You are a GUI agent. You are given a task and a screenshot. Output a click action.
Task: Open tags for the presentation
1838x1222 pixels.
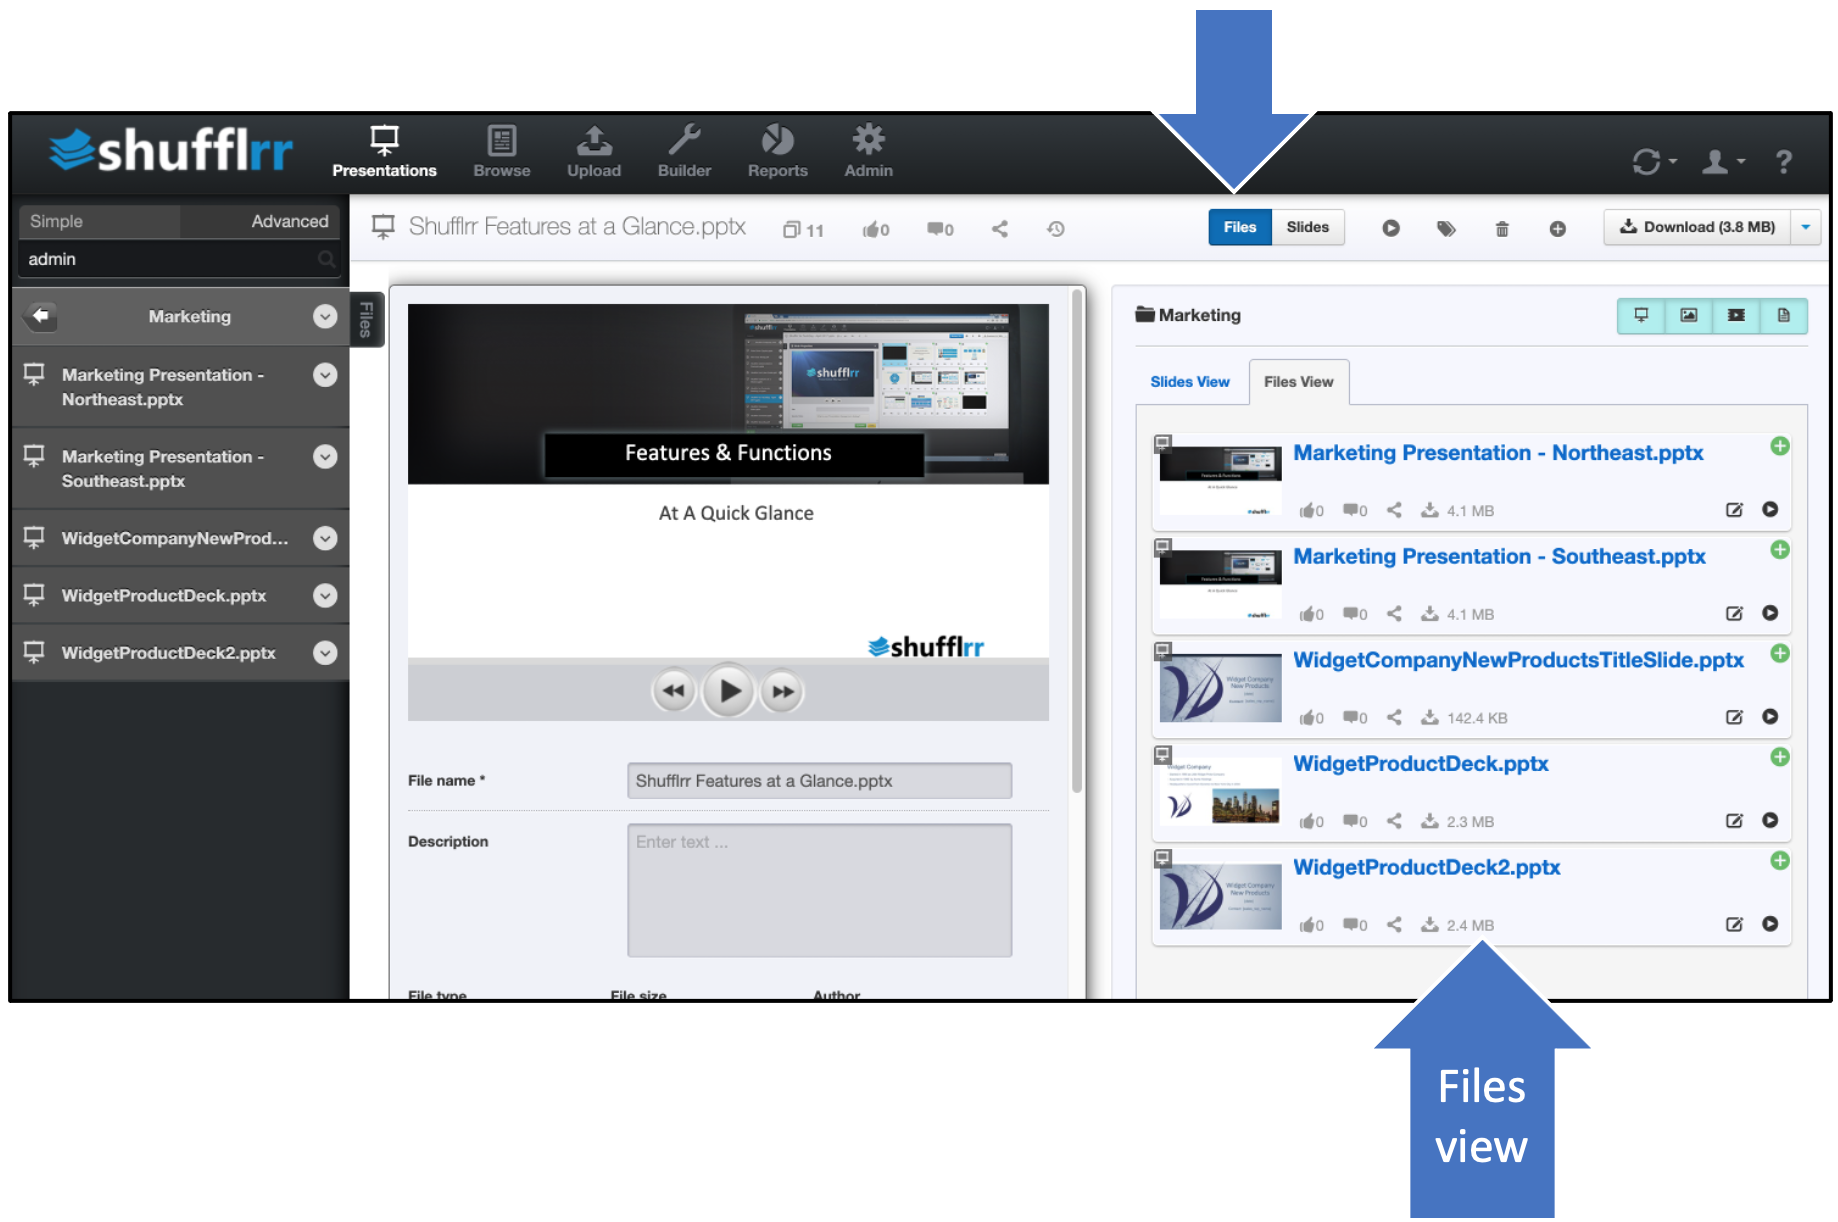(x=1446, y=228)
